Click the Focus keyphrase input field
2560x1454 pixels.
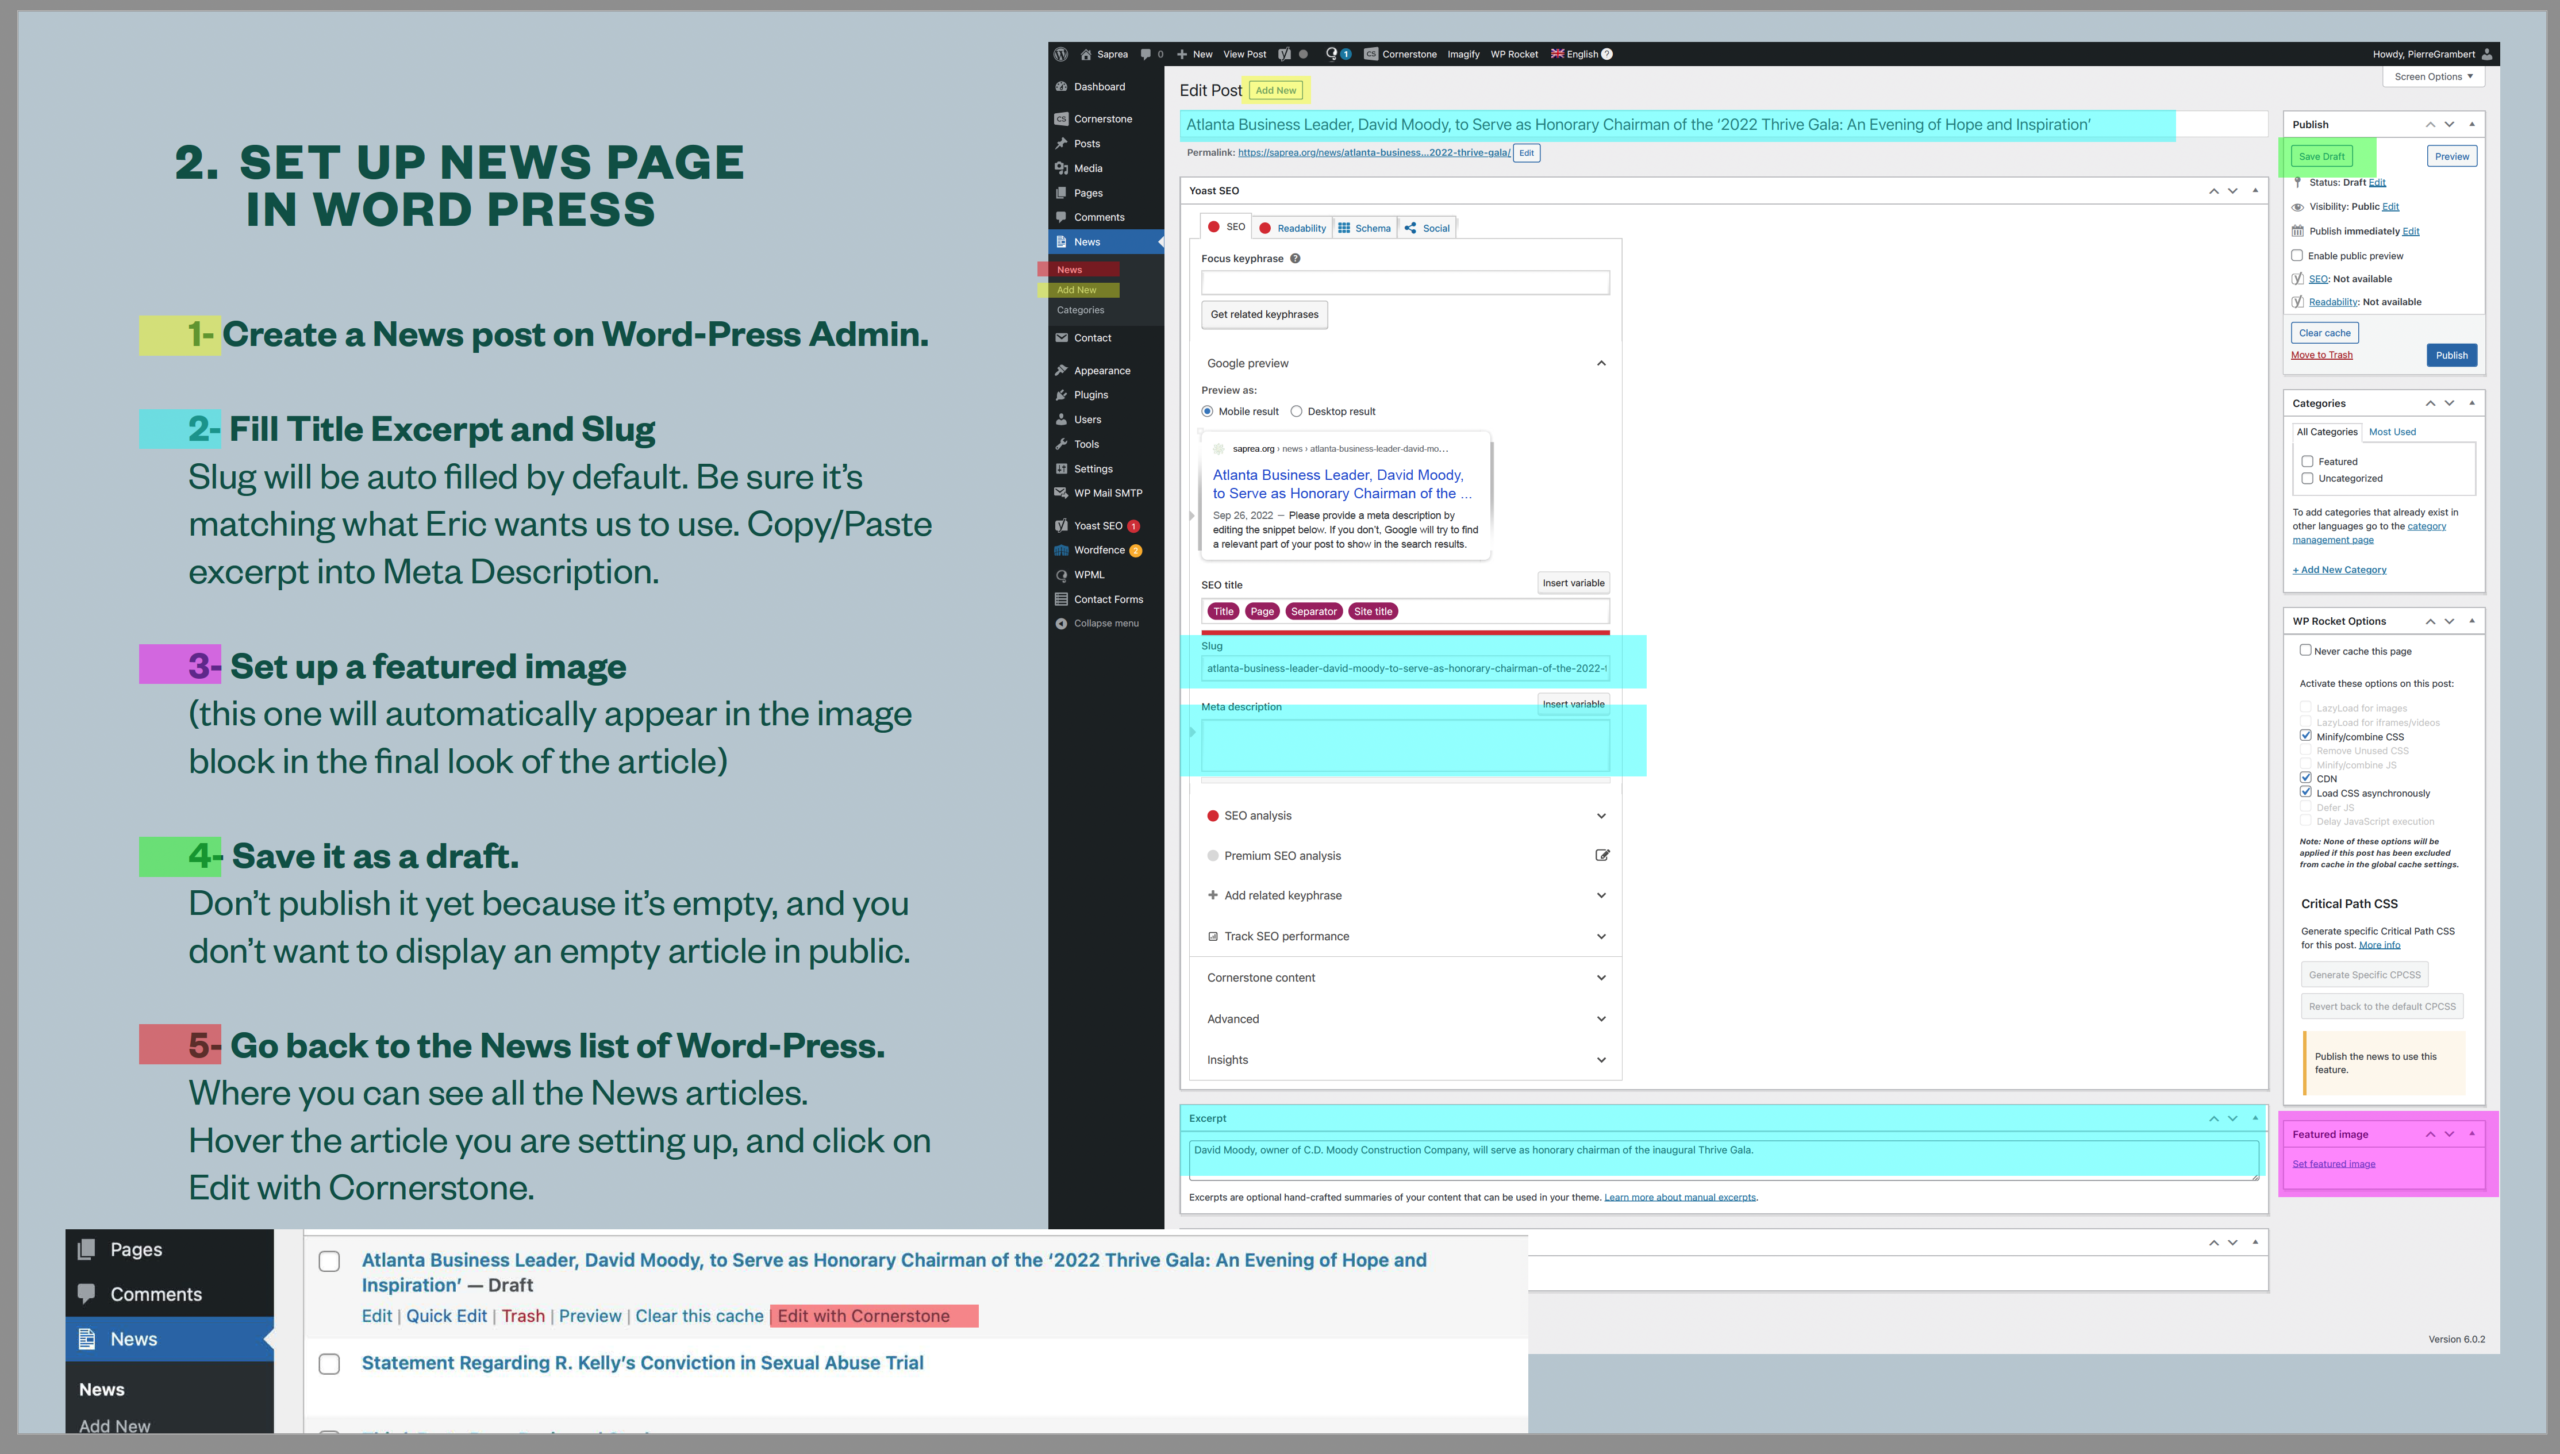tap(1405, 283)
